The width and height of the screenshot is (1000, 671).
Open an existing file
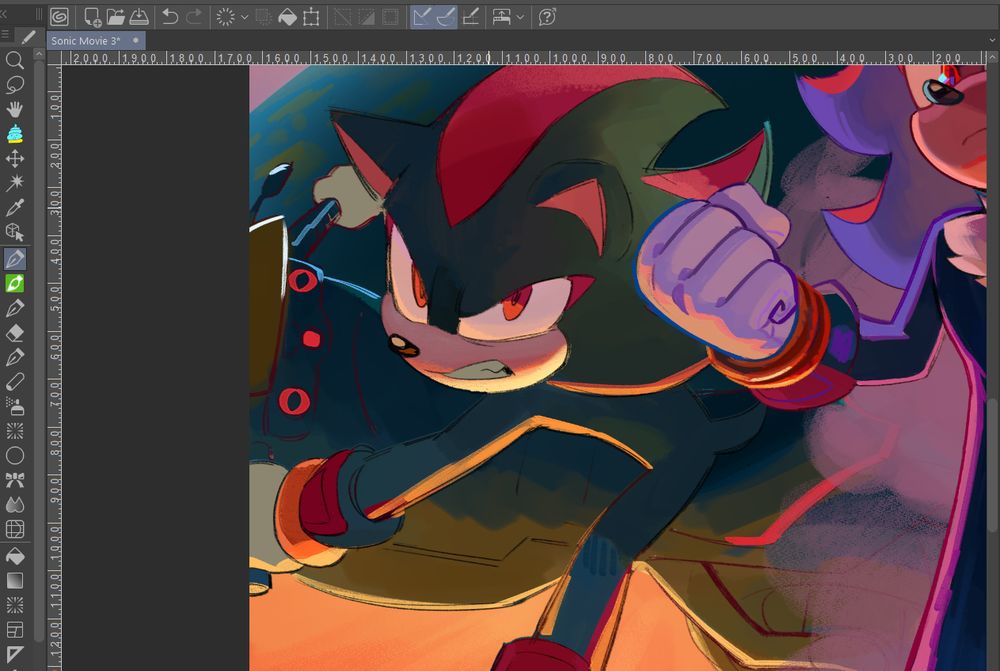[x=115, y=17]
